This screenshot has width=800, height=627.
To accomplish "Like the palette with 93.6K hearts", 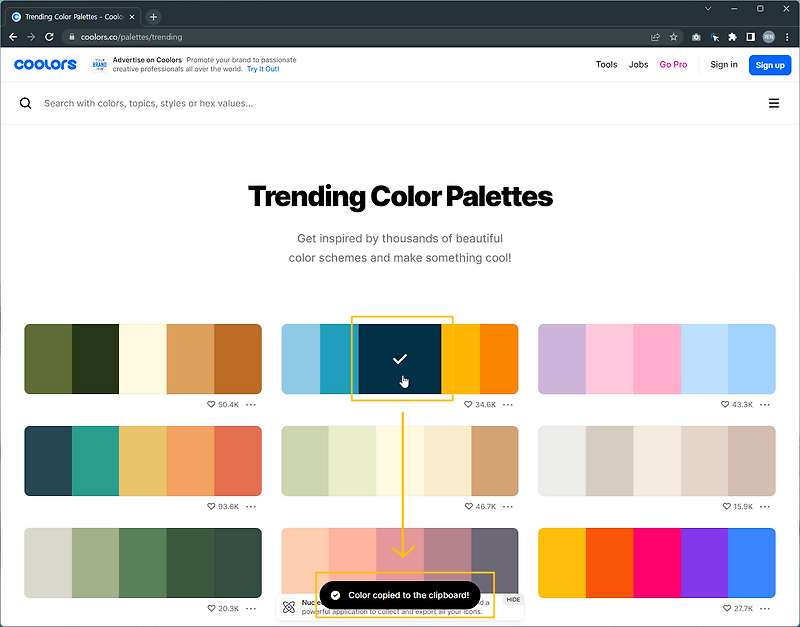I will coord(210,507).
